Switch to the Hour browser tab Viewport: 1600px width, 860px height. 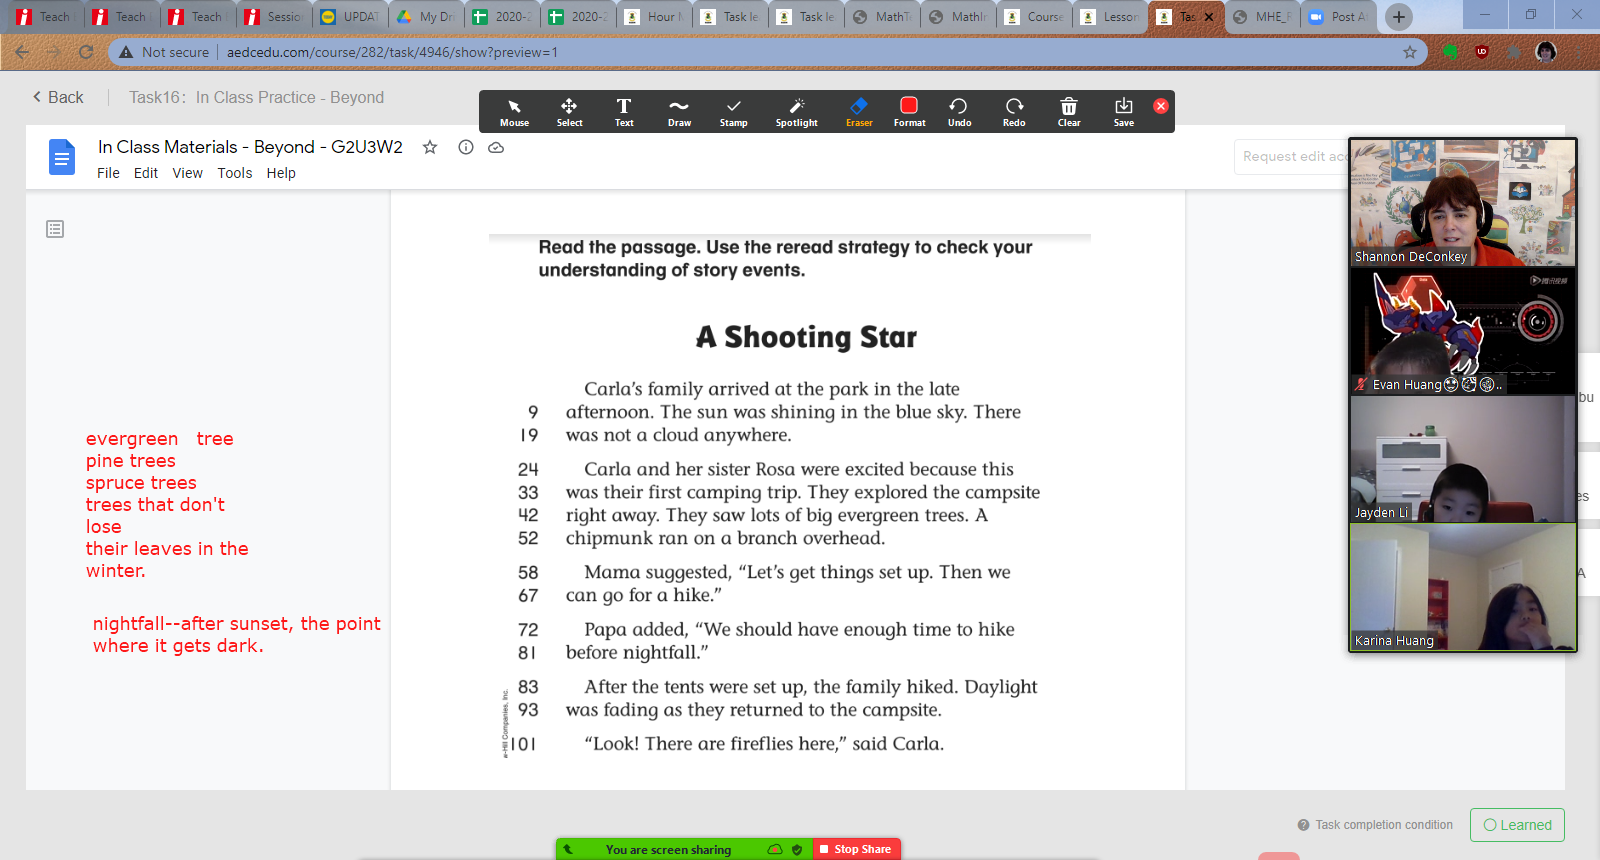pyautogui.click(x=655, y=17)
